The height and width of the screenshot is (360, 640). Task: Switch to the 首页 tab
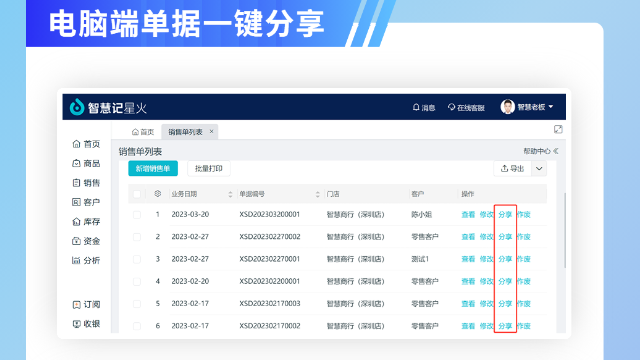[x=143, y=132]
